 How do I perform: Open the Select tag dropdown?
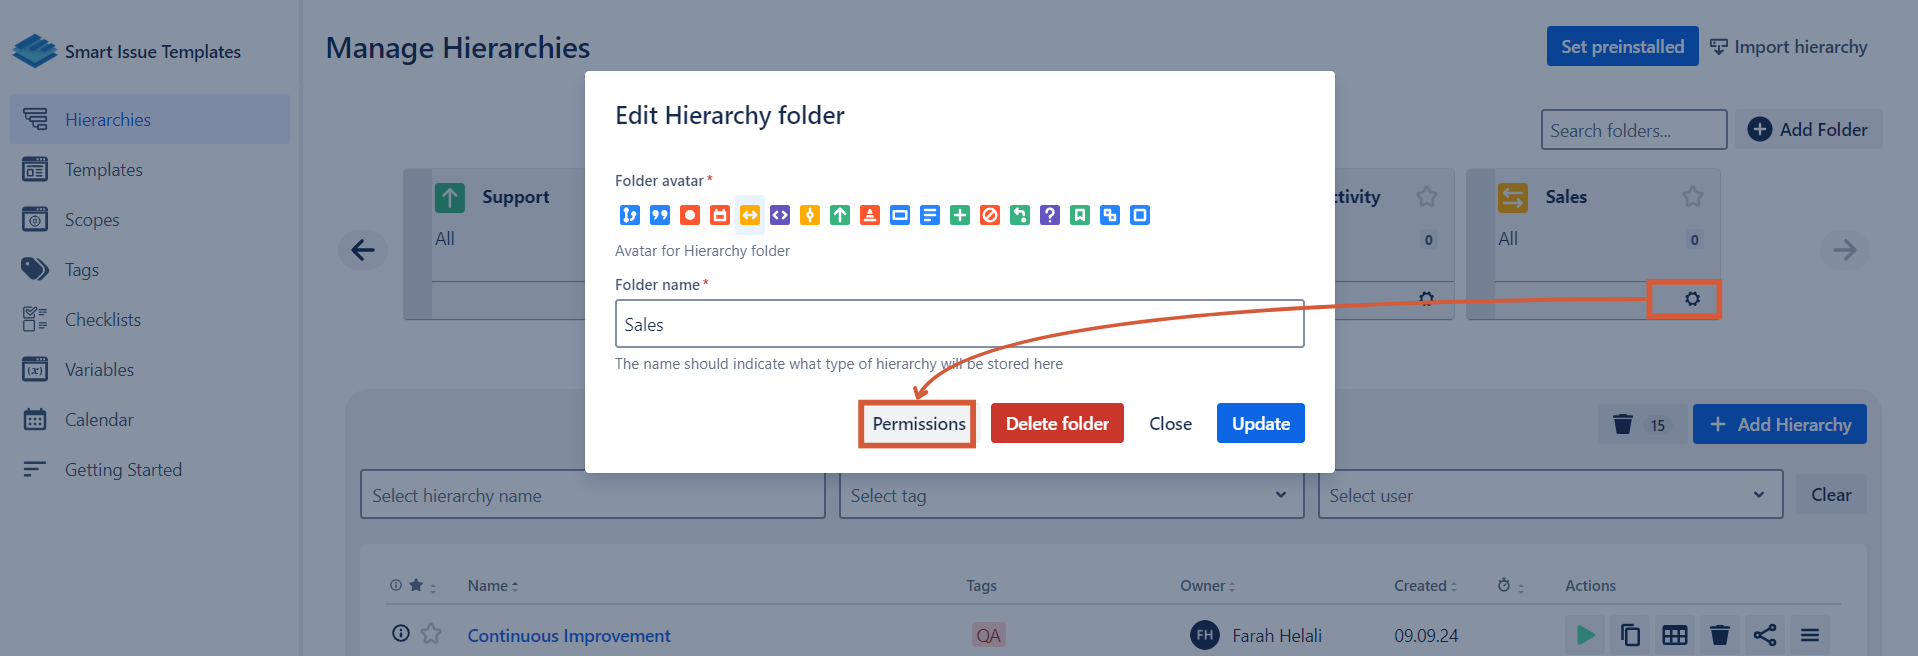tap(1071, 495)
